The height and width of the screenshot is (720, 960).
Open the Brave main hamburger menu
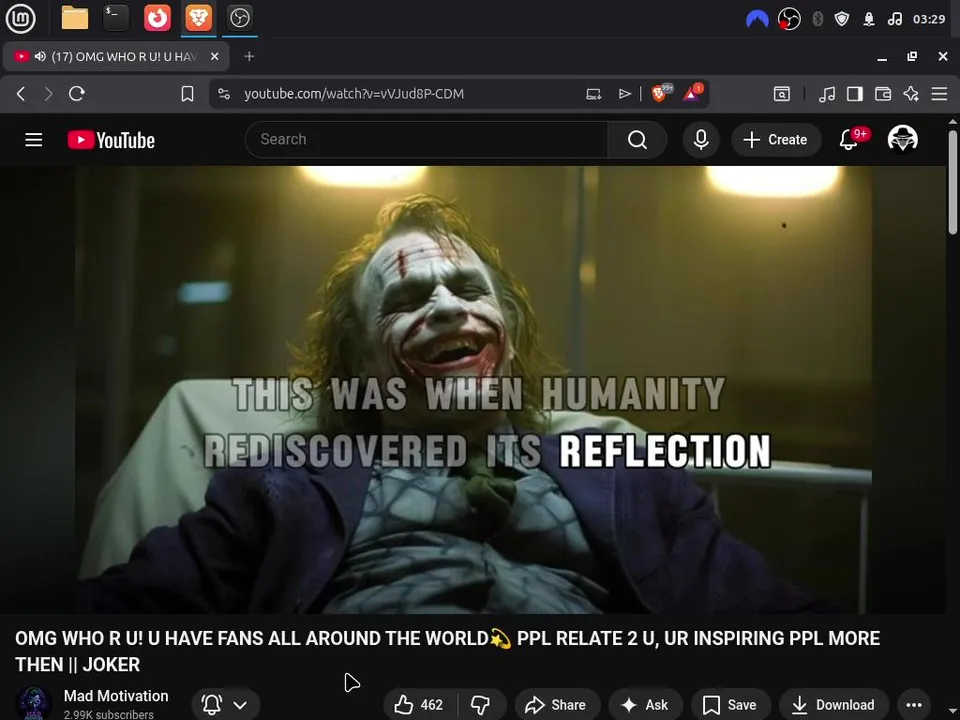[x=939, y=94]
